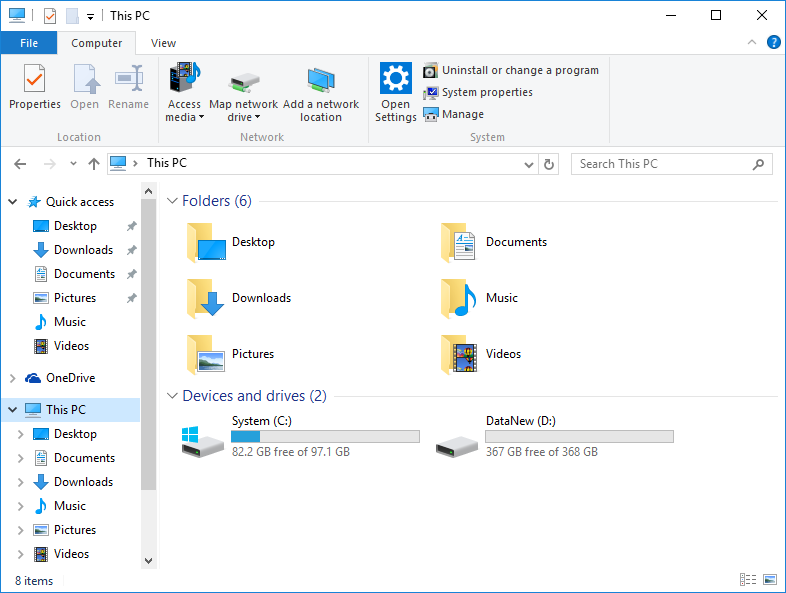Click Add a network location
This screenshot has height=593, width=786.
coord(321,95)
